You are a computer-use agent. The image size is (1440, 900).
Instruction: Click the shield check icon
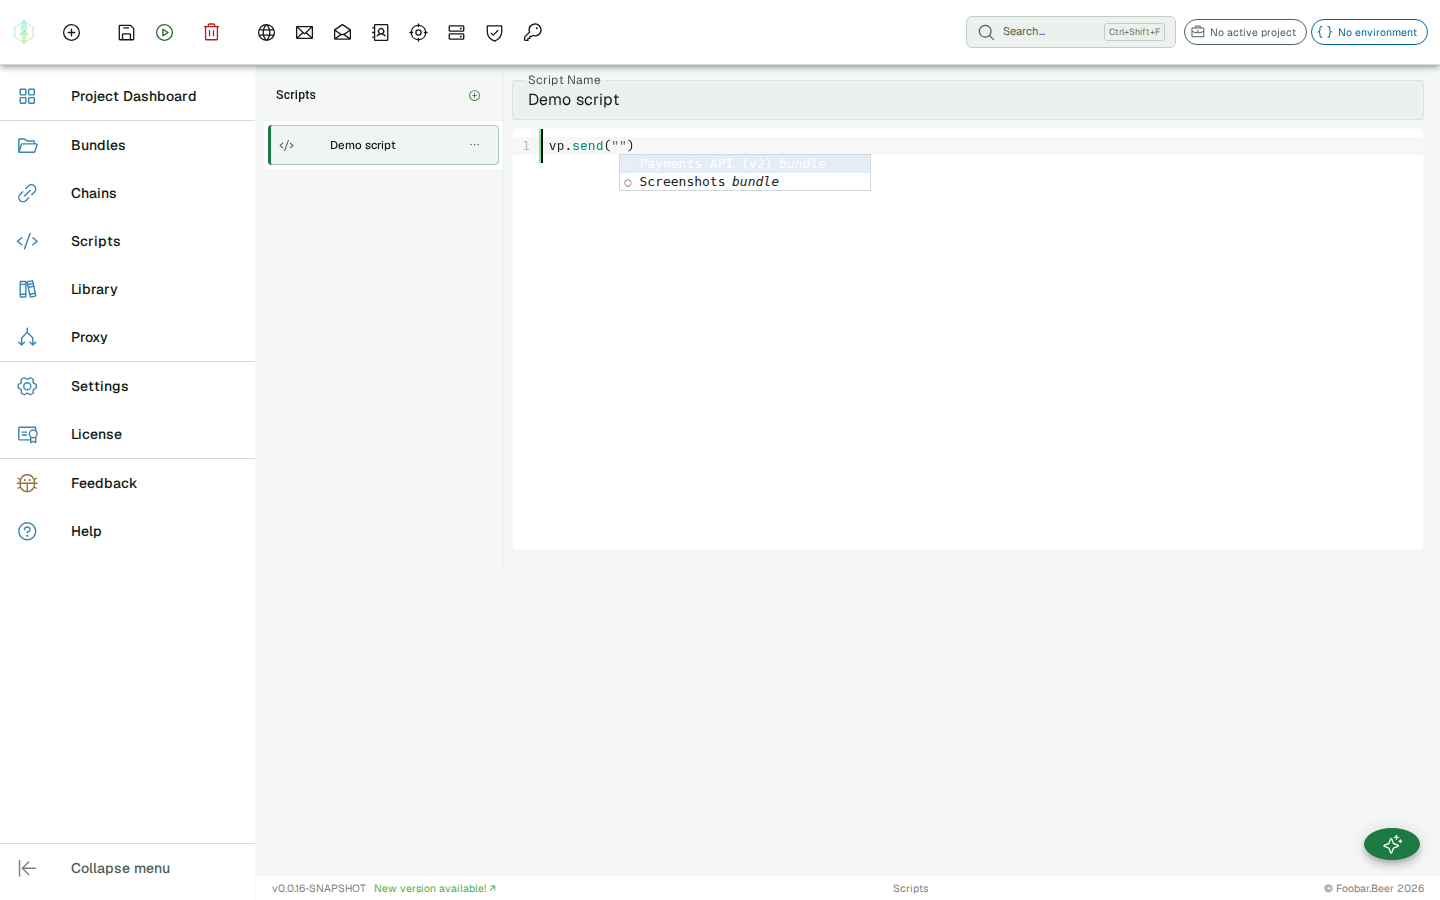(494, 32)
